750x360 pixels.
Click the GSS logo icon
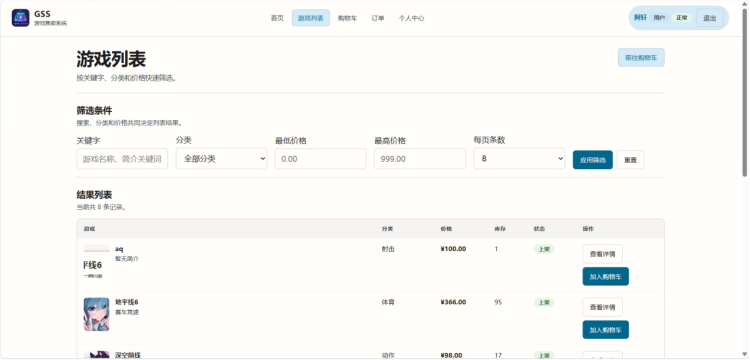[x=21, y=18]
